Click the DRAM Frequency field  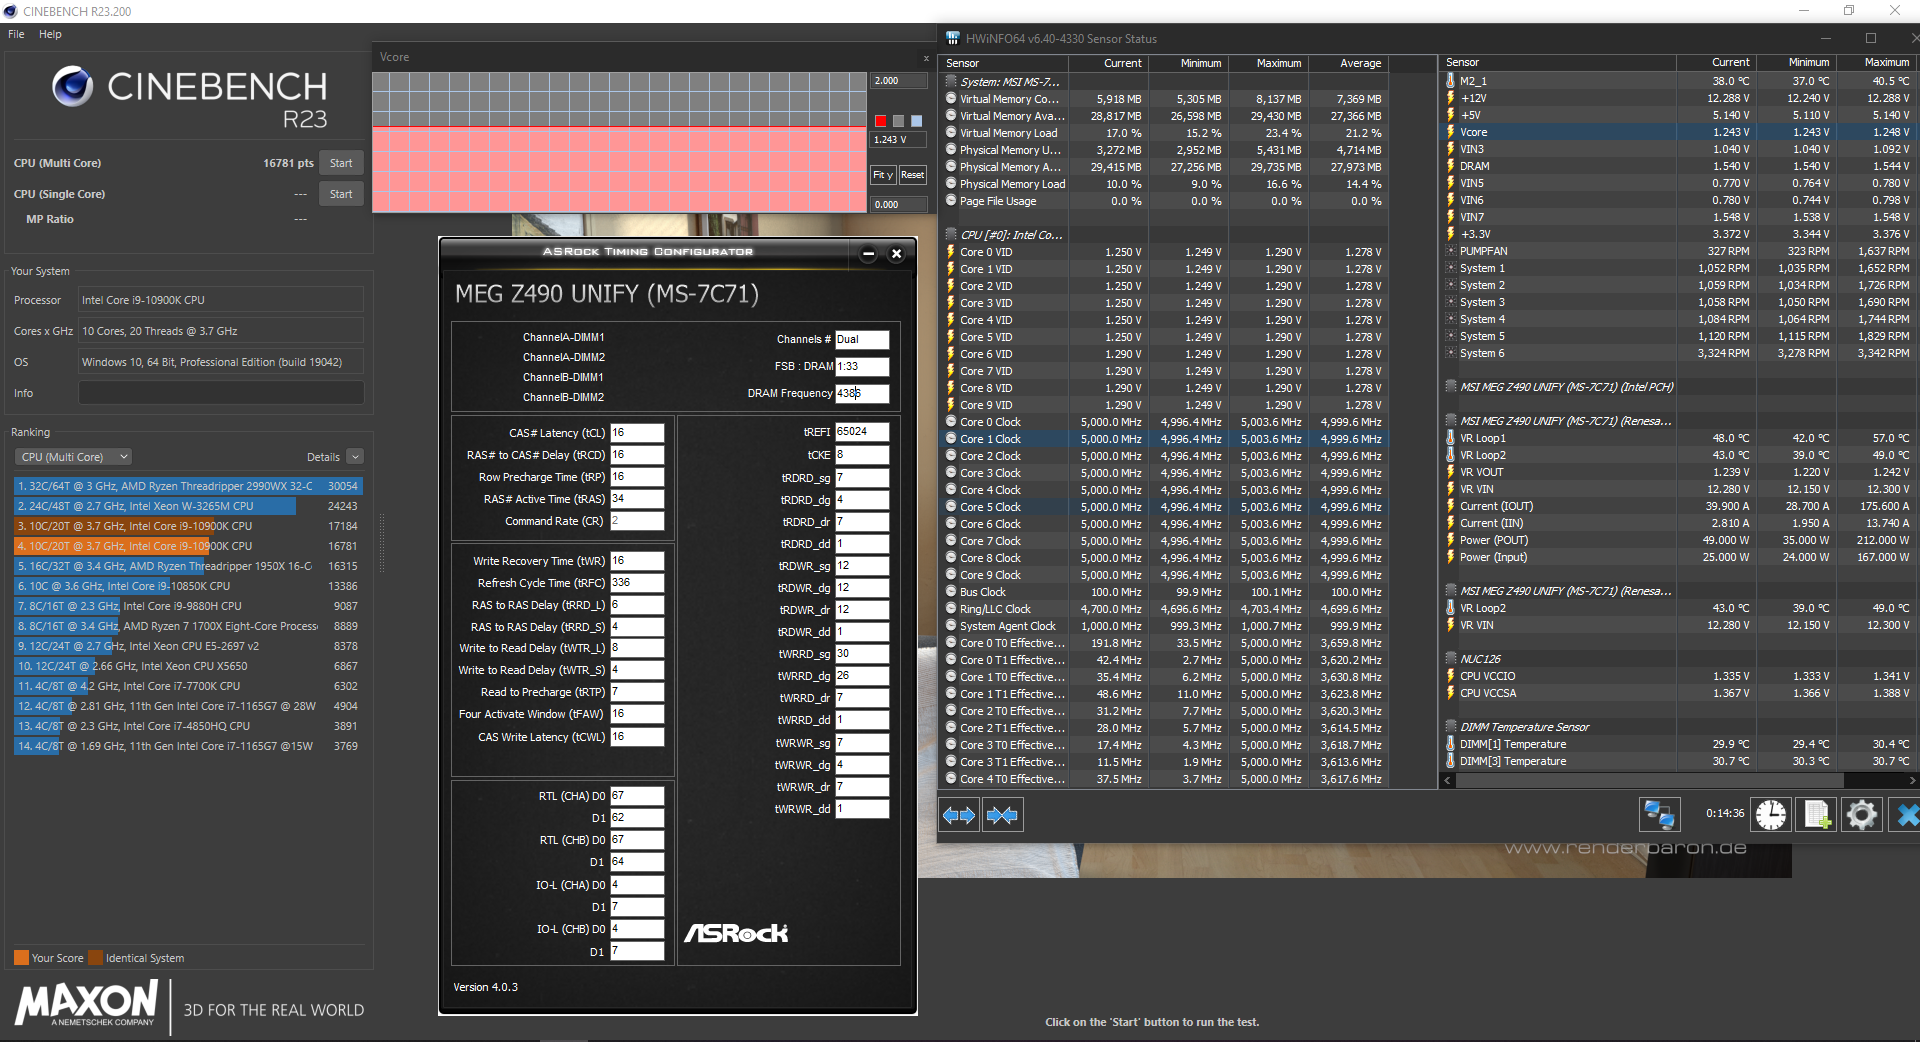click(862, 393)
